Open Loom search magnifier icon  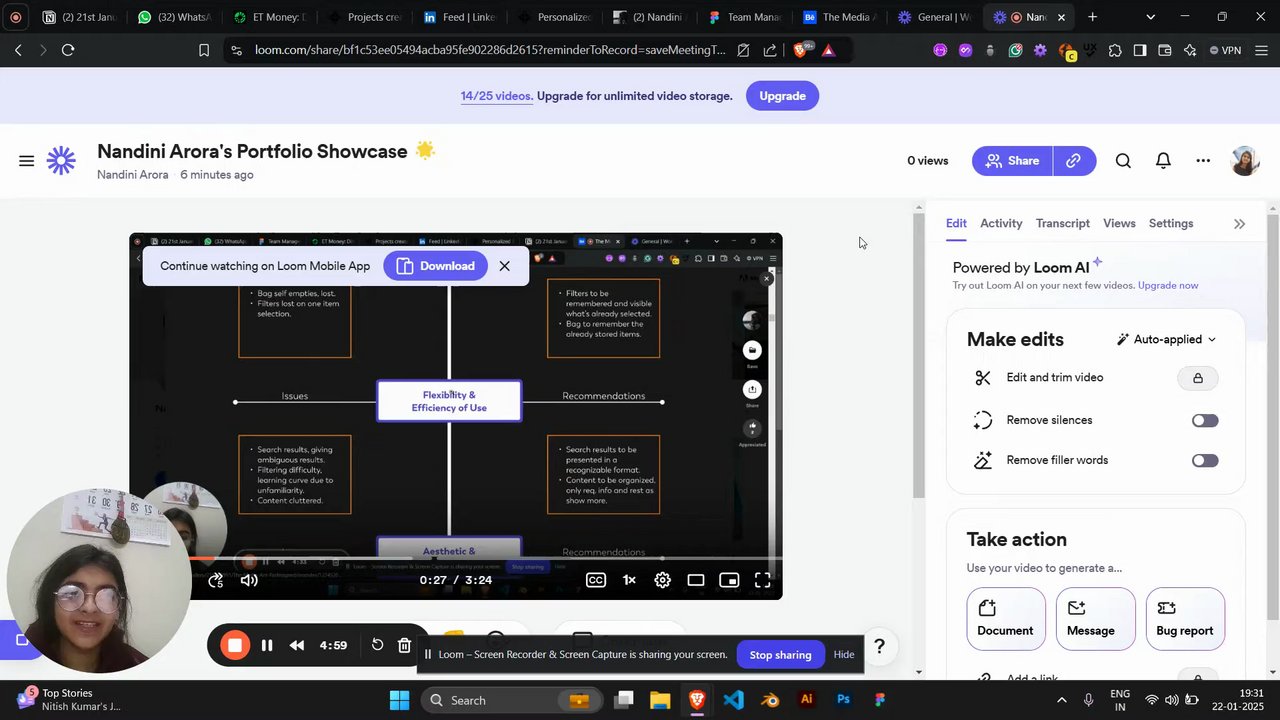[x=1123, y=161]
